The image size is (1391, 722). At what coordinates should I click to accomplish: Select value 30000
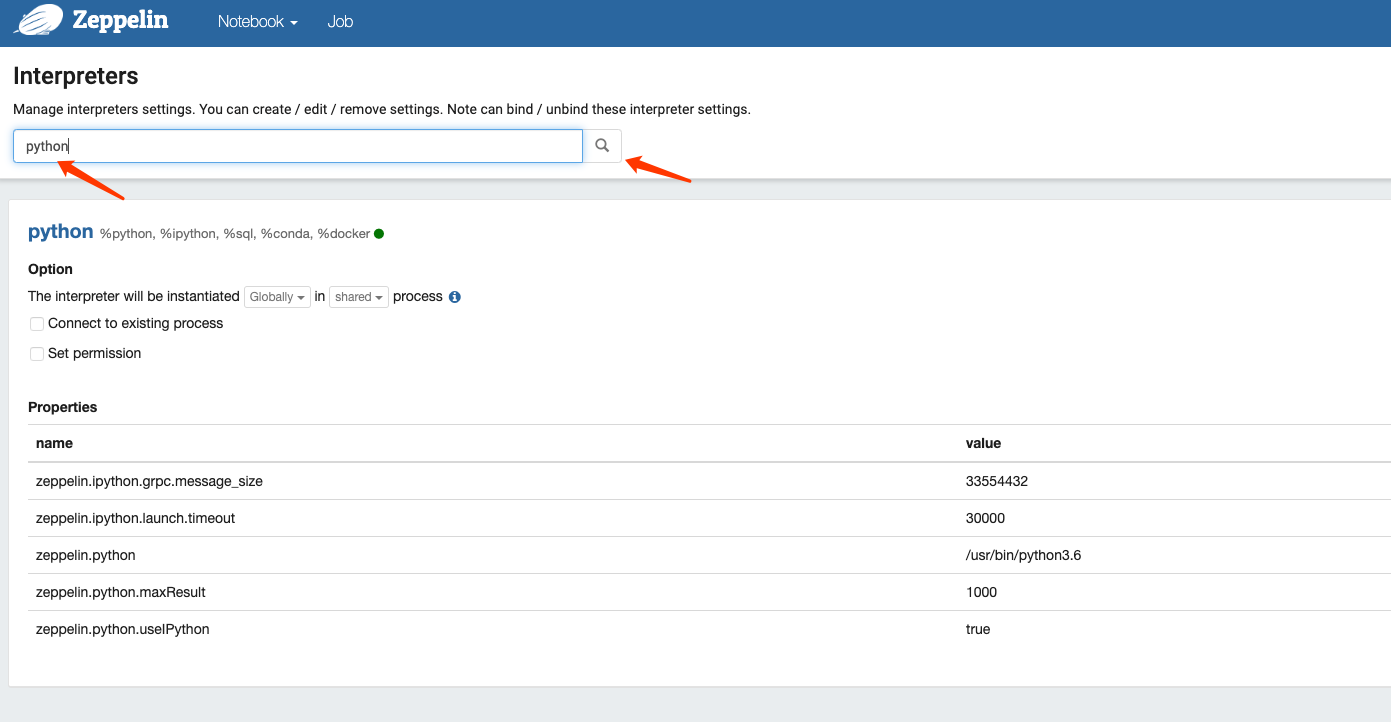[x=985, y=518]
